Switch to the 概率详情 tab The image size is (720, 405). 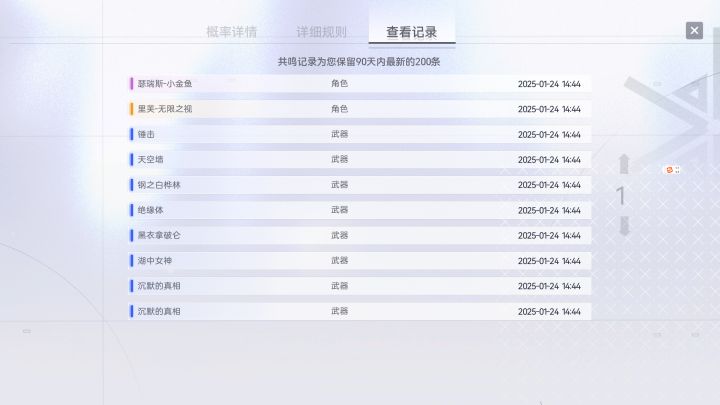pos(231,32)
